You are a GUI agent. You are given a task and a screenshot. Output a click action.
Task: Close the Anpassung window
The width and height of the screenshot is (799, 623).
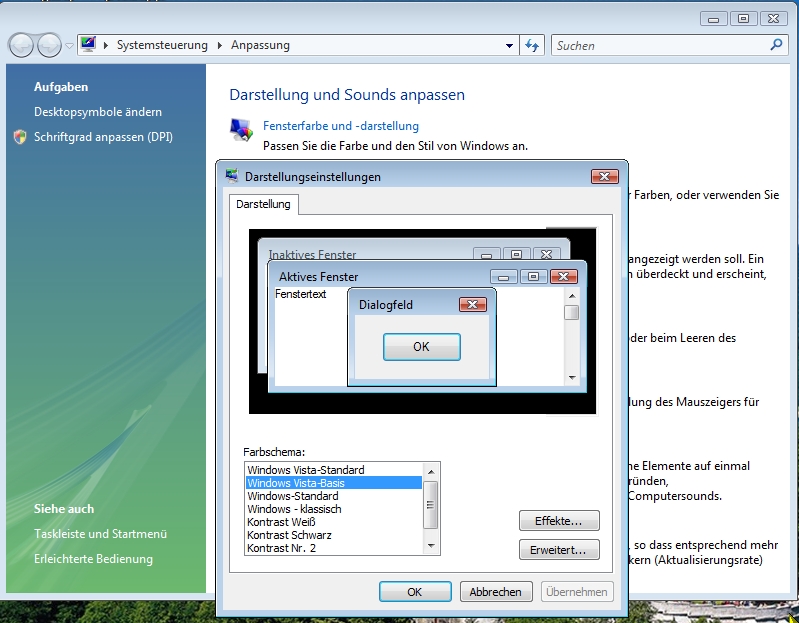pos(774,19)
